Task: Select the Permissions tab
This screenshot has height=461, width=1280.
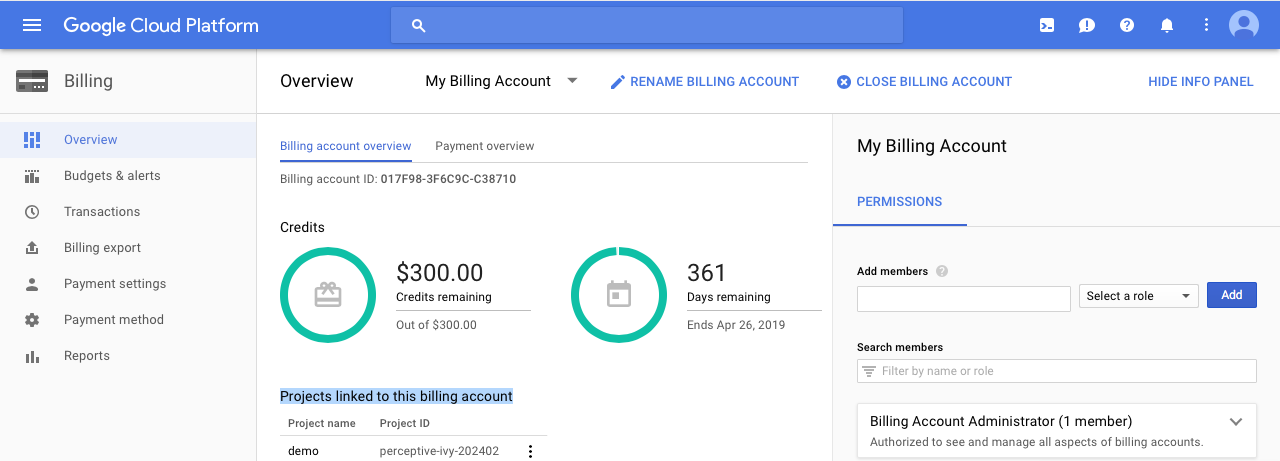Action: (900, 202)
